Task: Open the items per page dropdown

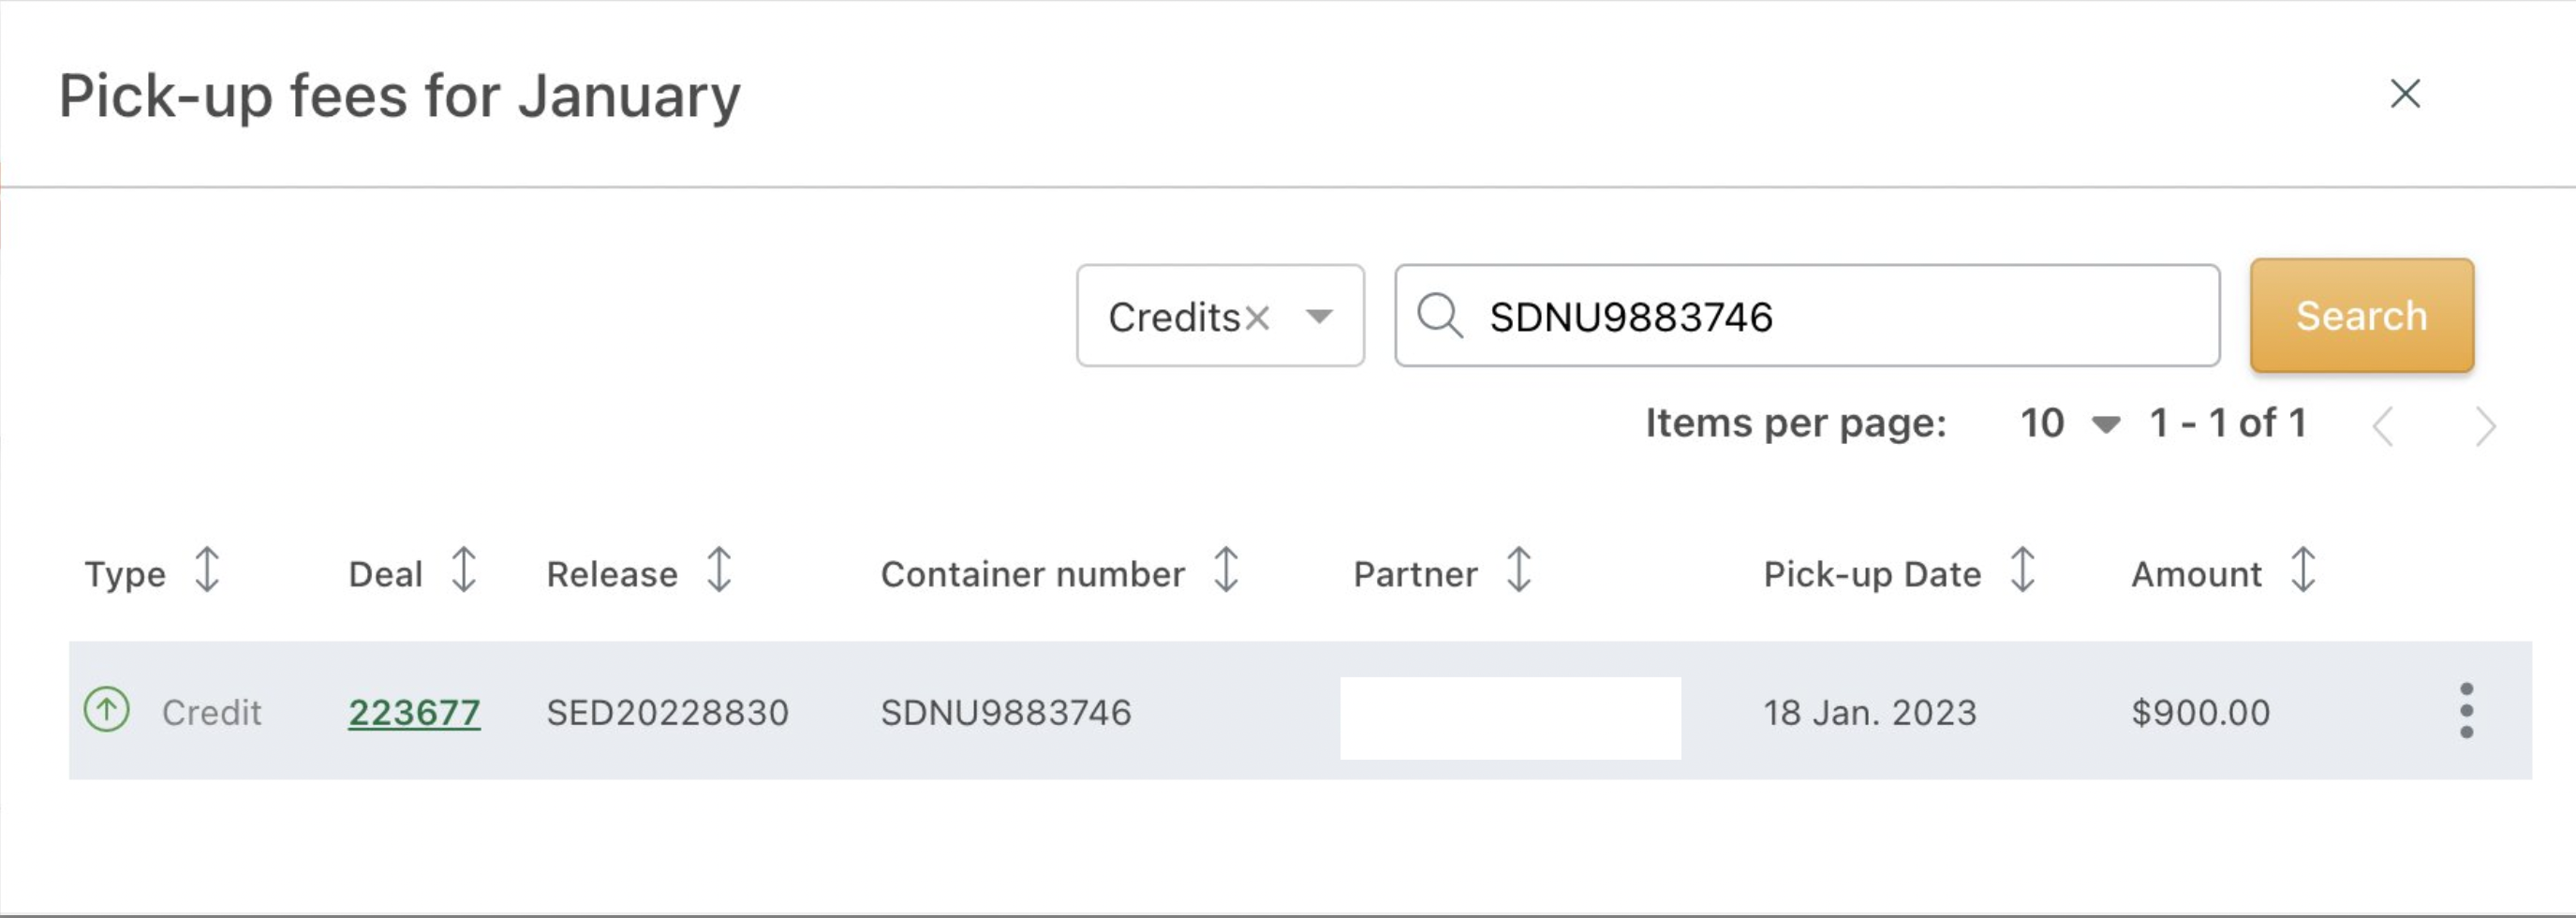Action: pyautogui.click(x=2070, y=424)
